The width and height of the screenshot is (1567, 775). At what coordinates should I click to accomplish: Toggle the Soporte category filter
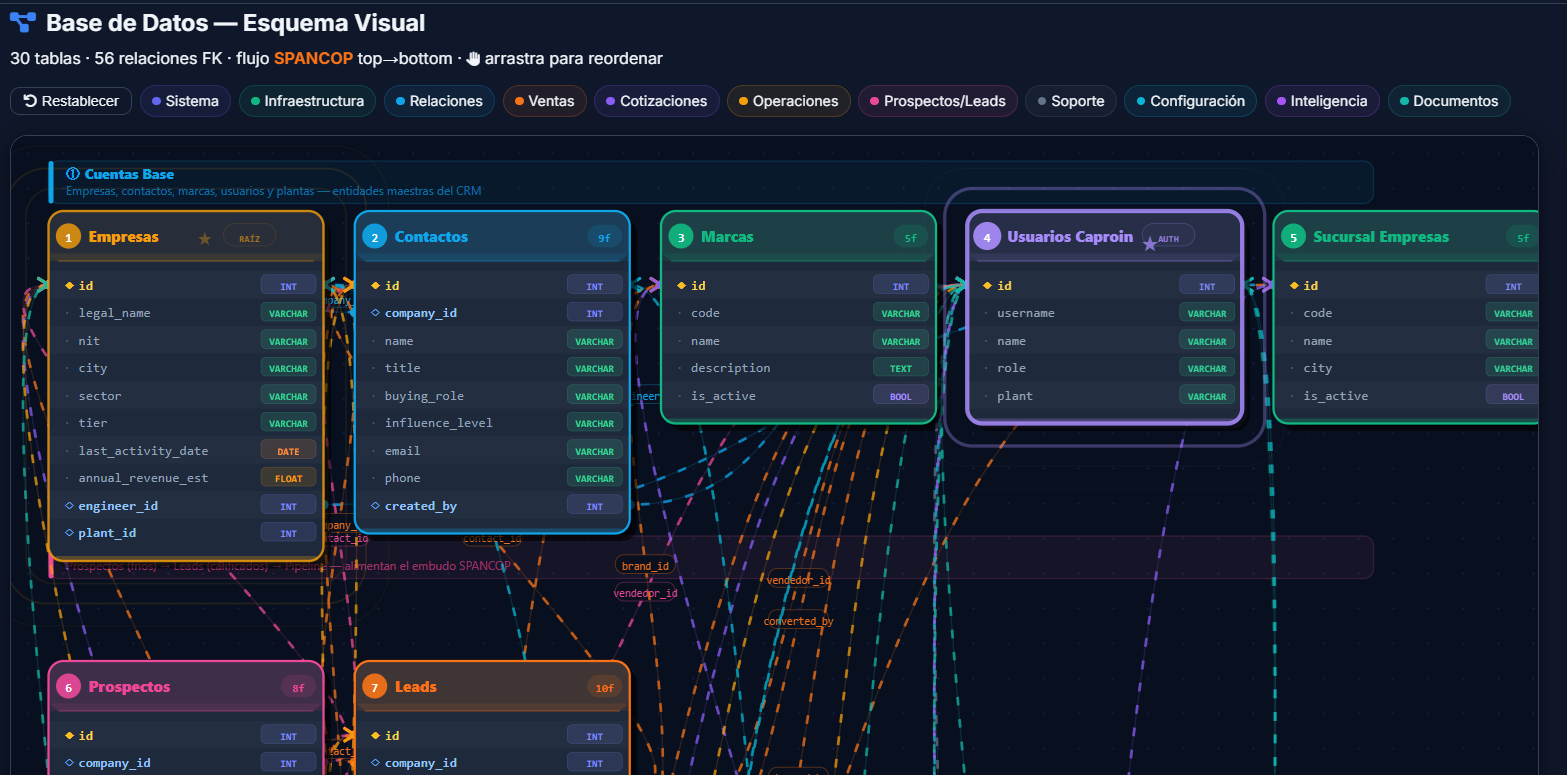(x=1070, y=101)
